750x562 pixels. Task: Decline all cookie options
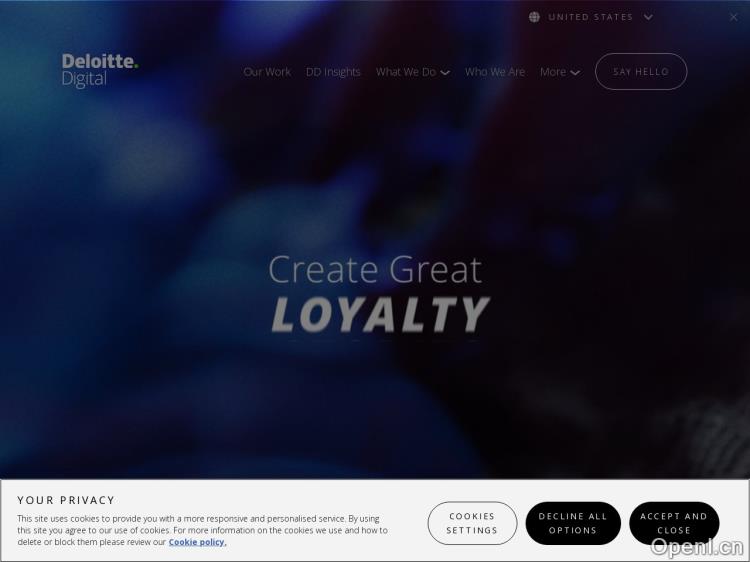573,523
